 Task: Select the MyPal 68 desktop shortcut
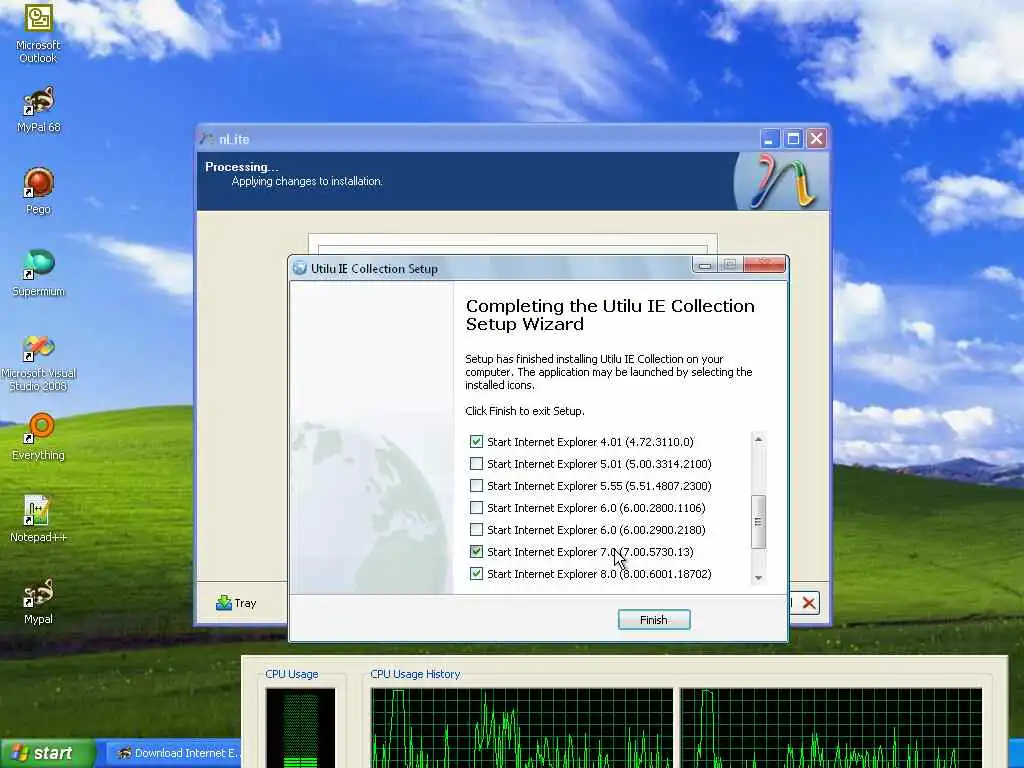coord(38,110)
